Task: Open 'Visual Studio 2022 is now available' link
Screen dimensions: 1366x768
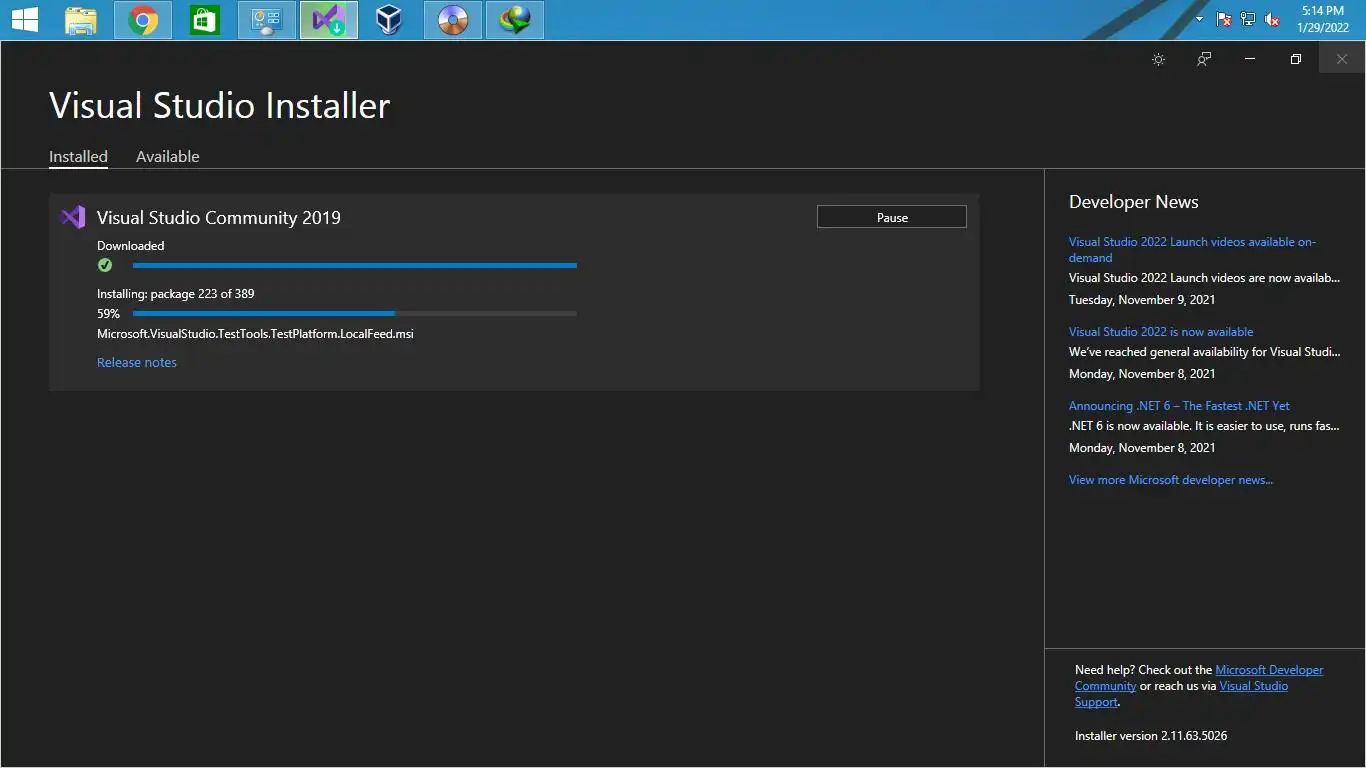Action: pyautogui.click(x=1161, y=331)
